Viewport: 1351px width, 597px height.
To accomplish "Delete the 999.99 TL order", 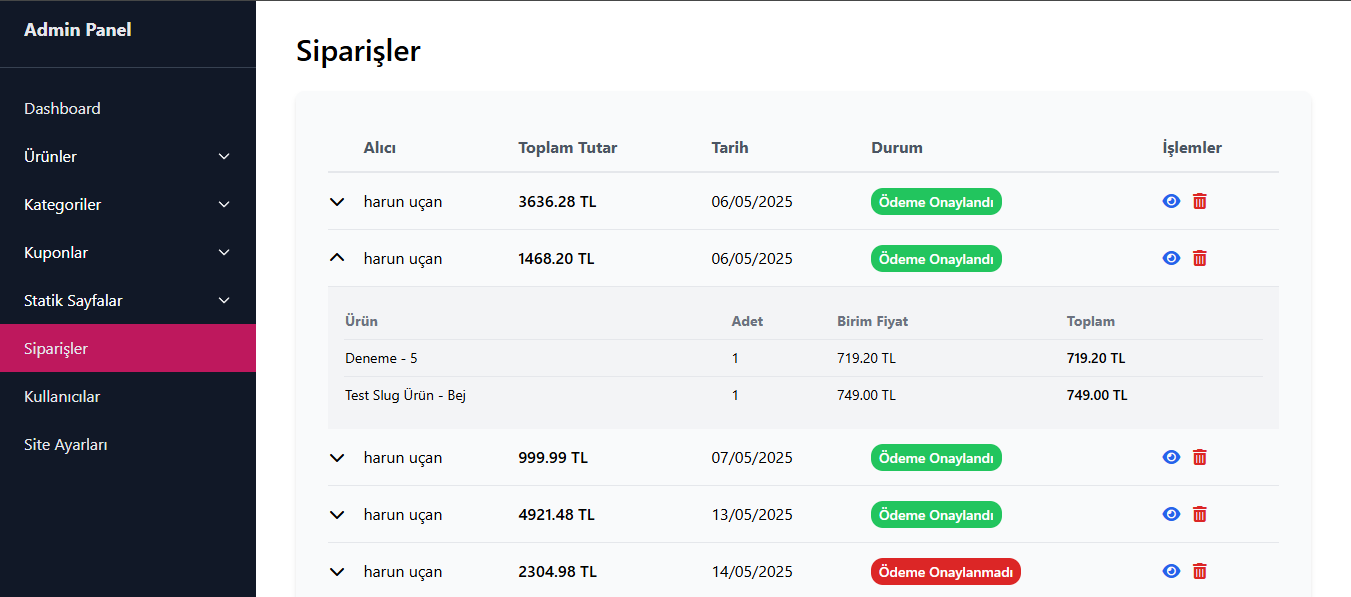I will (1200, 457).
